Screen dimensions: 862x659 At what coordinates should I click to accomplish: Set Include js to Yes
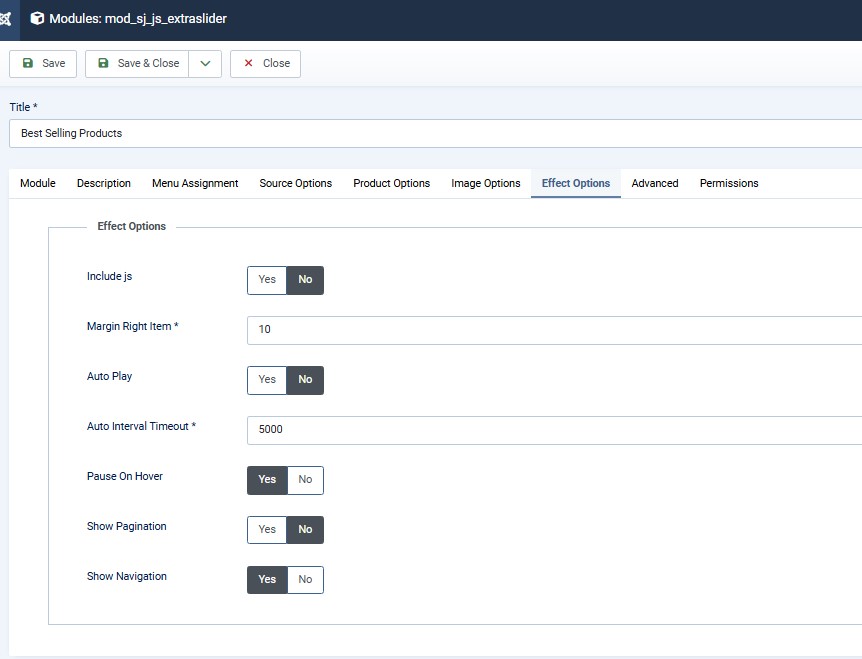[x=267, y=280]
